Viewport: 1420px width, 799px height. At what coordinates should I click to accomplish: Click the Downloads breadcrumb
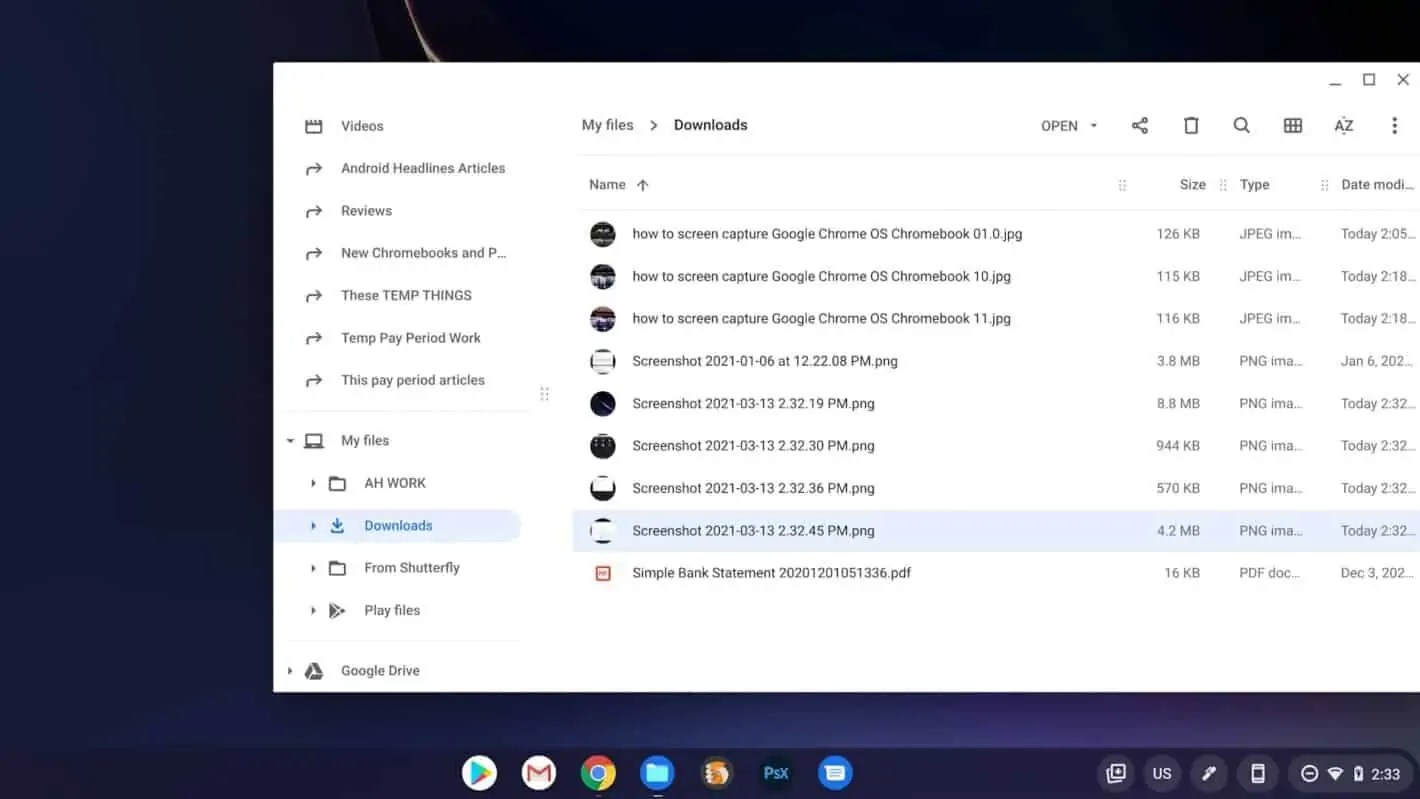(710, 125)
